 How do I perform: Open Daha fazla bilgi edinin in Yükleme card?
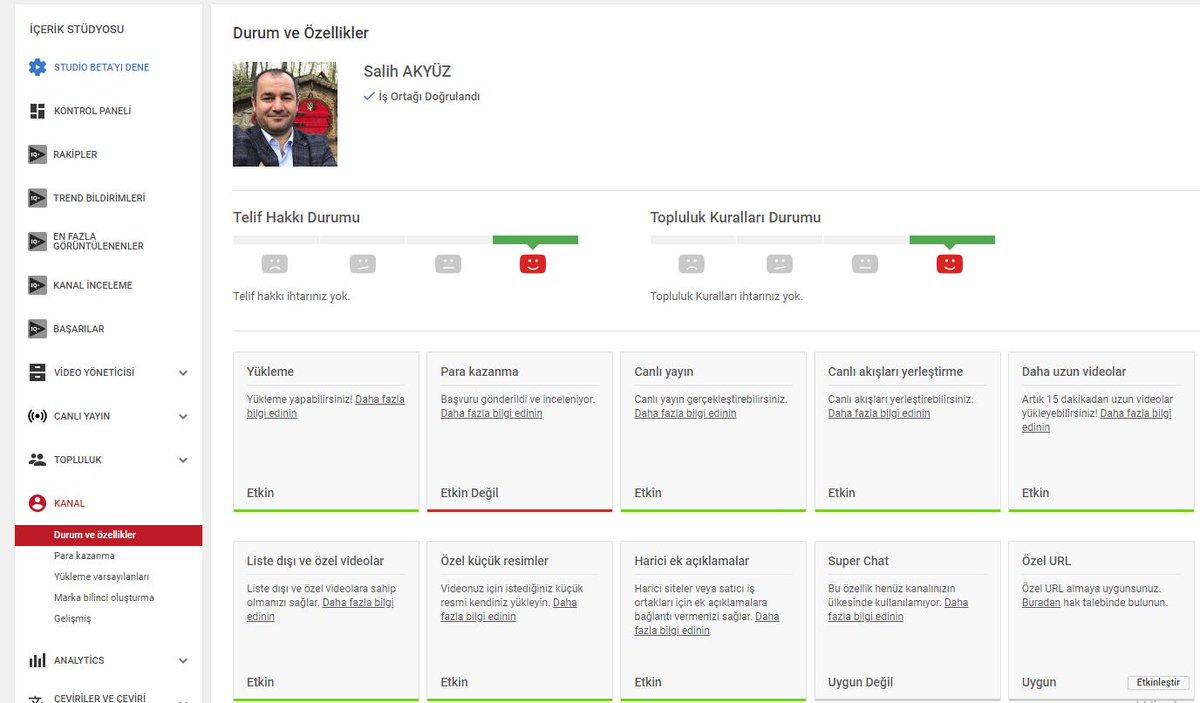pos(326,406)
